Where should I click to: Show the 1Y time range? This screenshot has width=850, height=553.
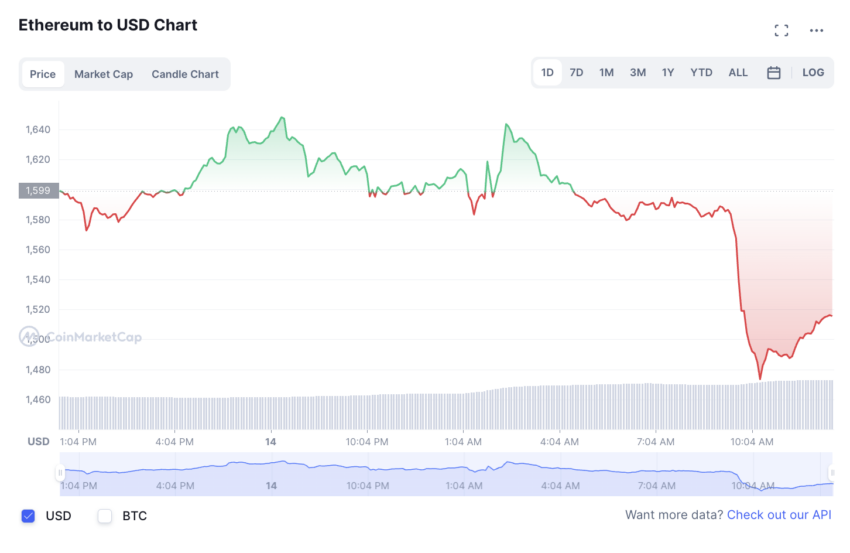[x=668, y=73]
